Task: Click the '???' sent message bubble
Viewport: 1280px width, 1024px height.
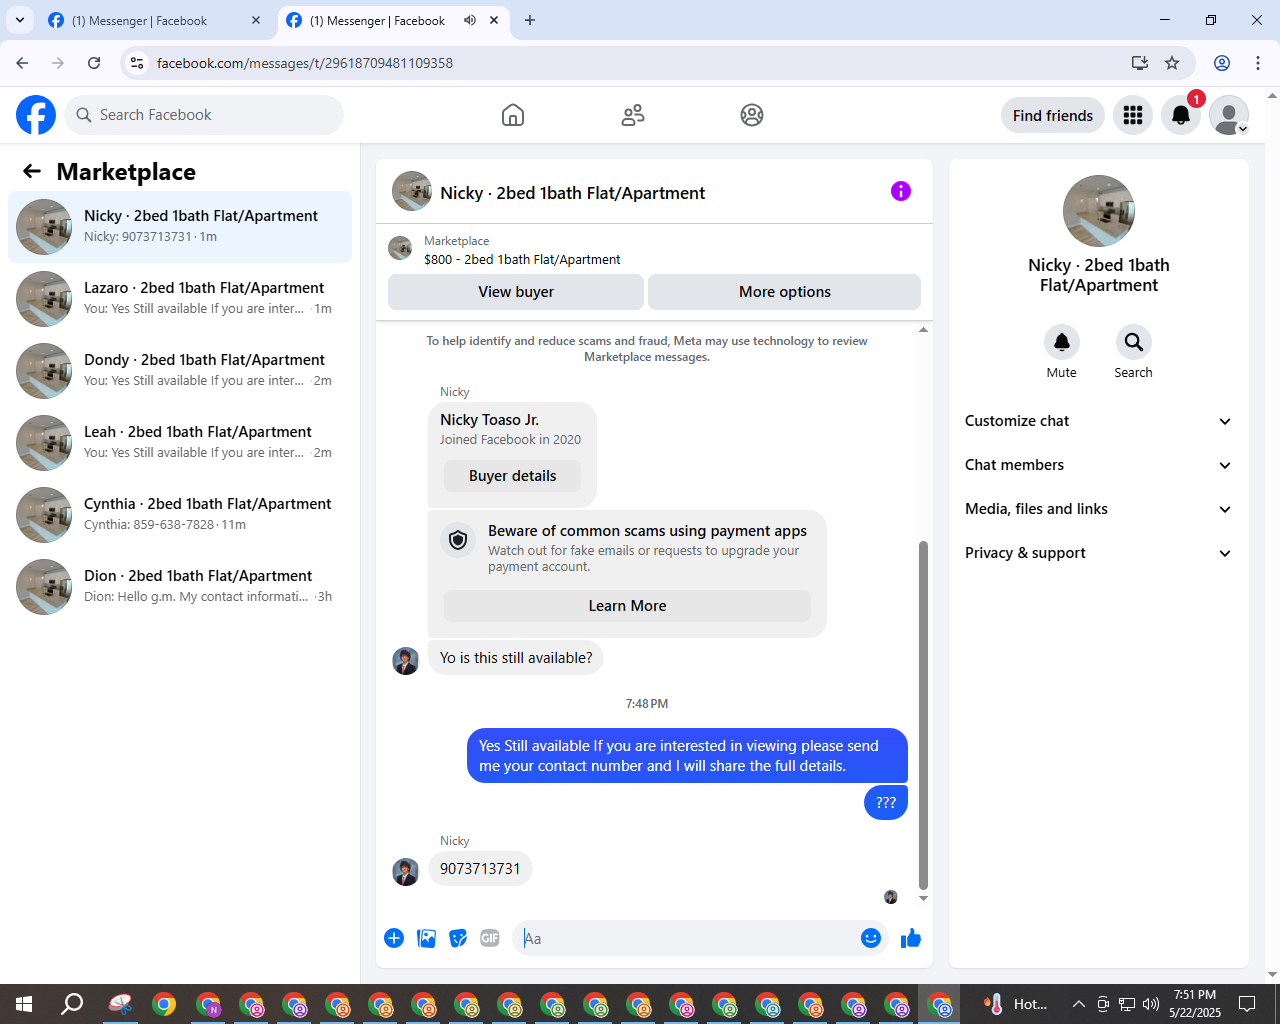Action: click(886, 802)
